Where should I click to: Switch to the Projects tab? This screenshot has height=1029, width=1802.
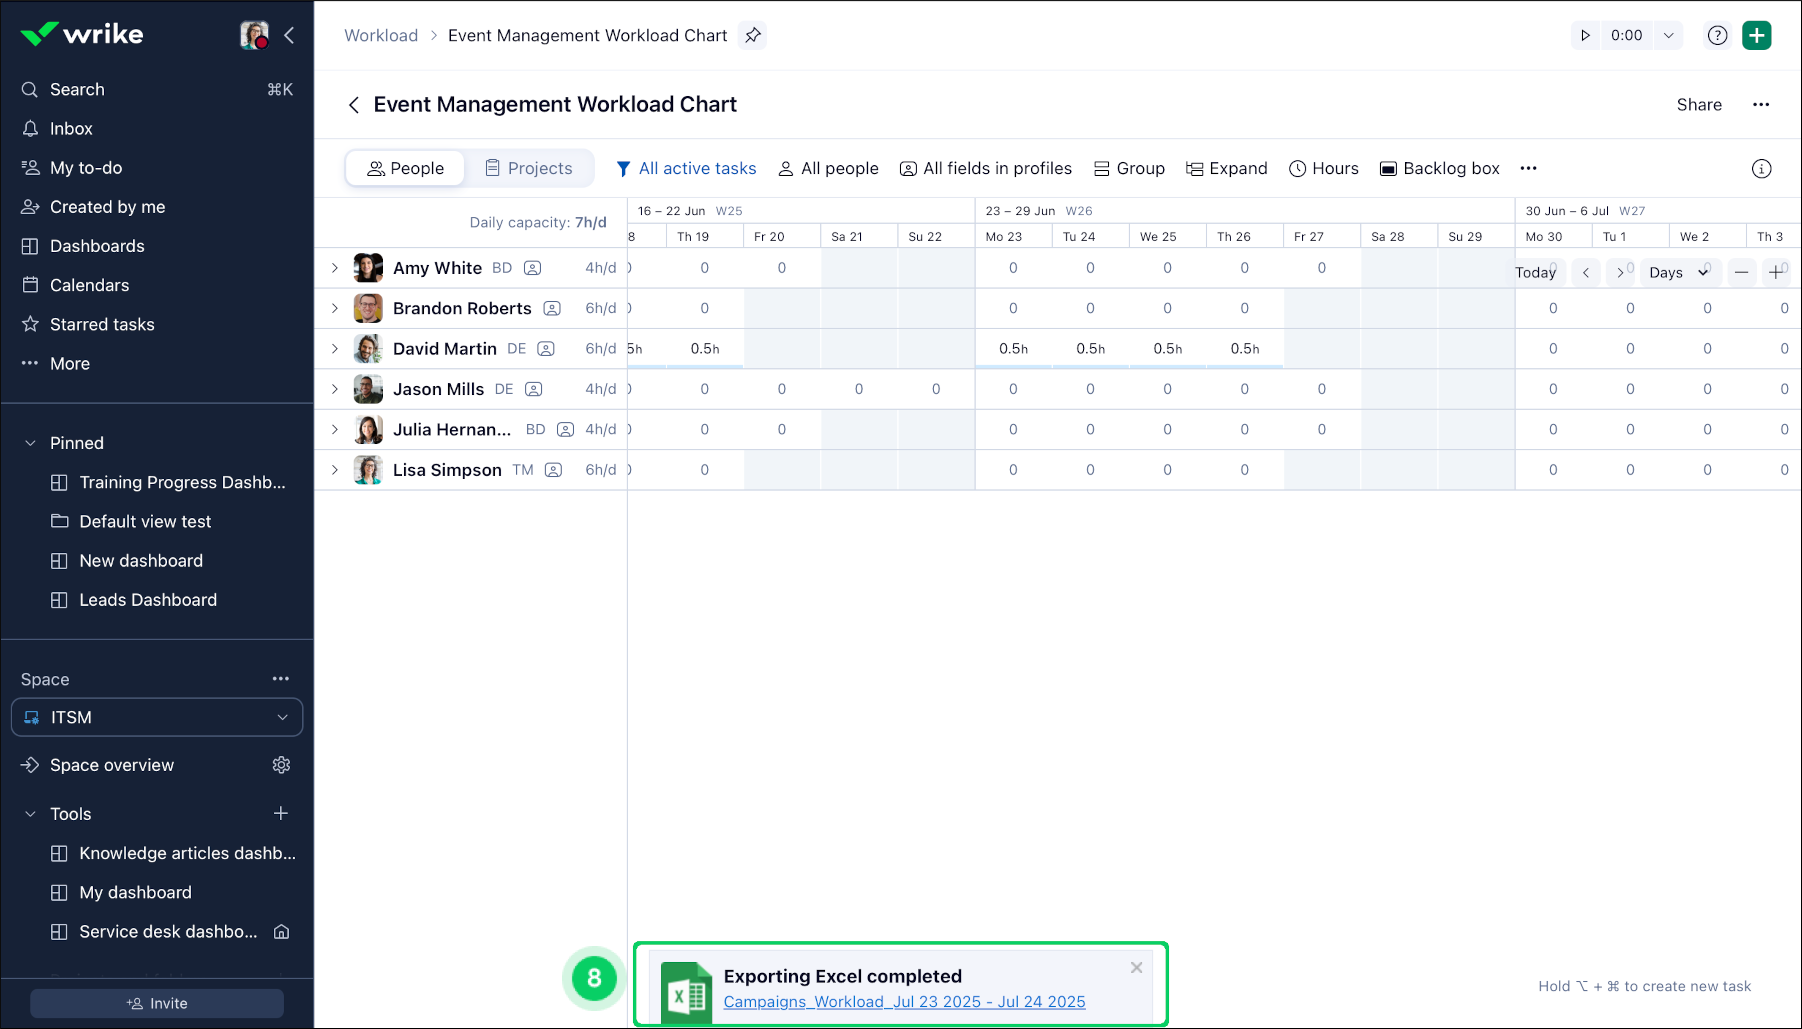529,169
